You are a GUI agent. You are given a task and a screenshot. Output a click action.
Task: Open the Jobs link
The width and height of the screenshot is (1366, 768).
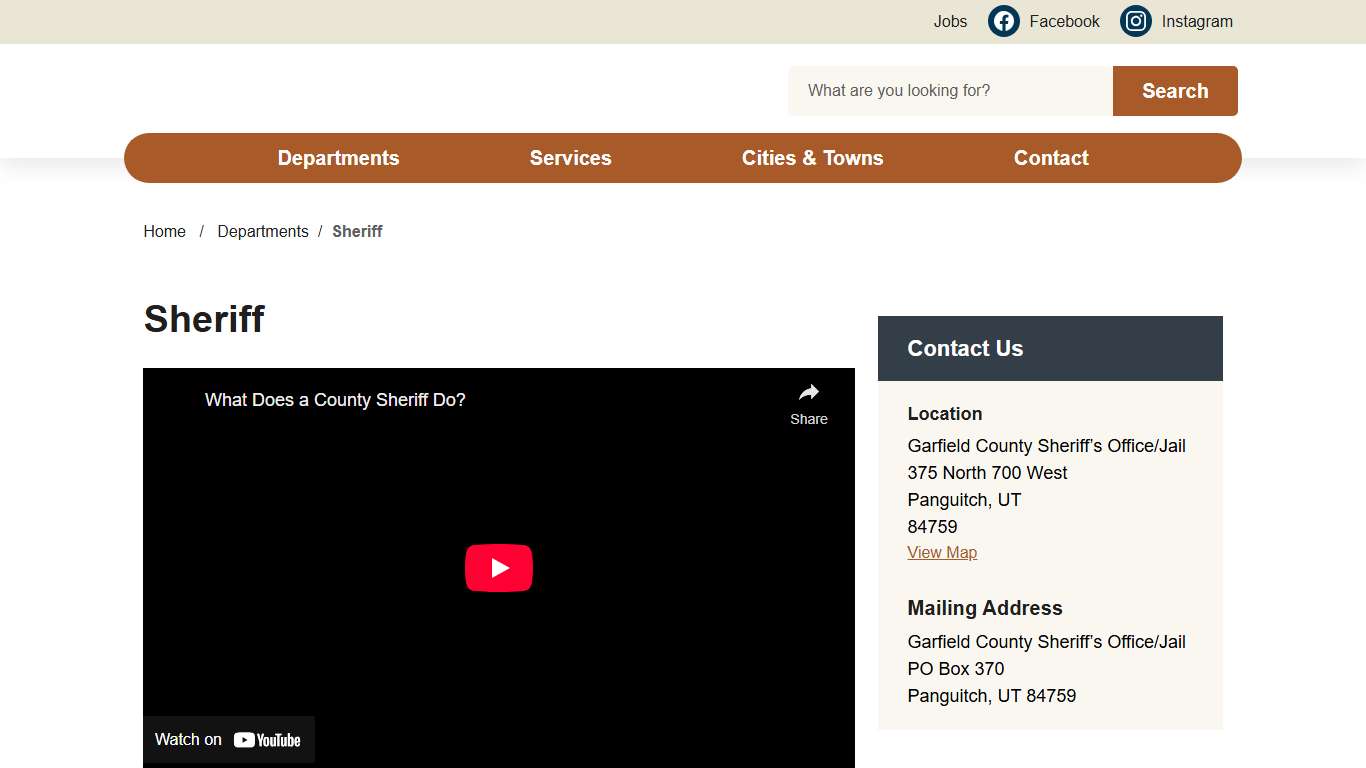pos(950,21)
